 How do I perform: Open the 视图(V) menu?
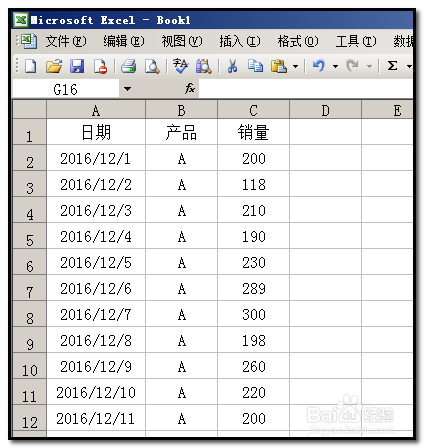182,41
